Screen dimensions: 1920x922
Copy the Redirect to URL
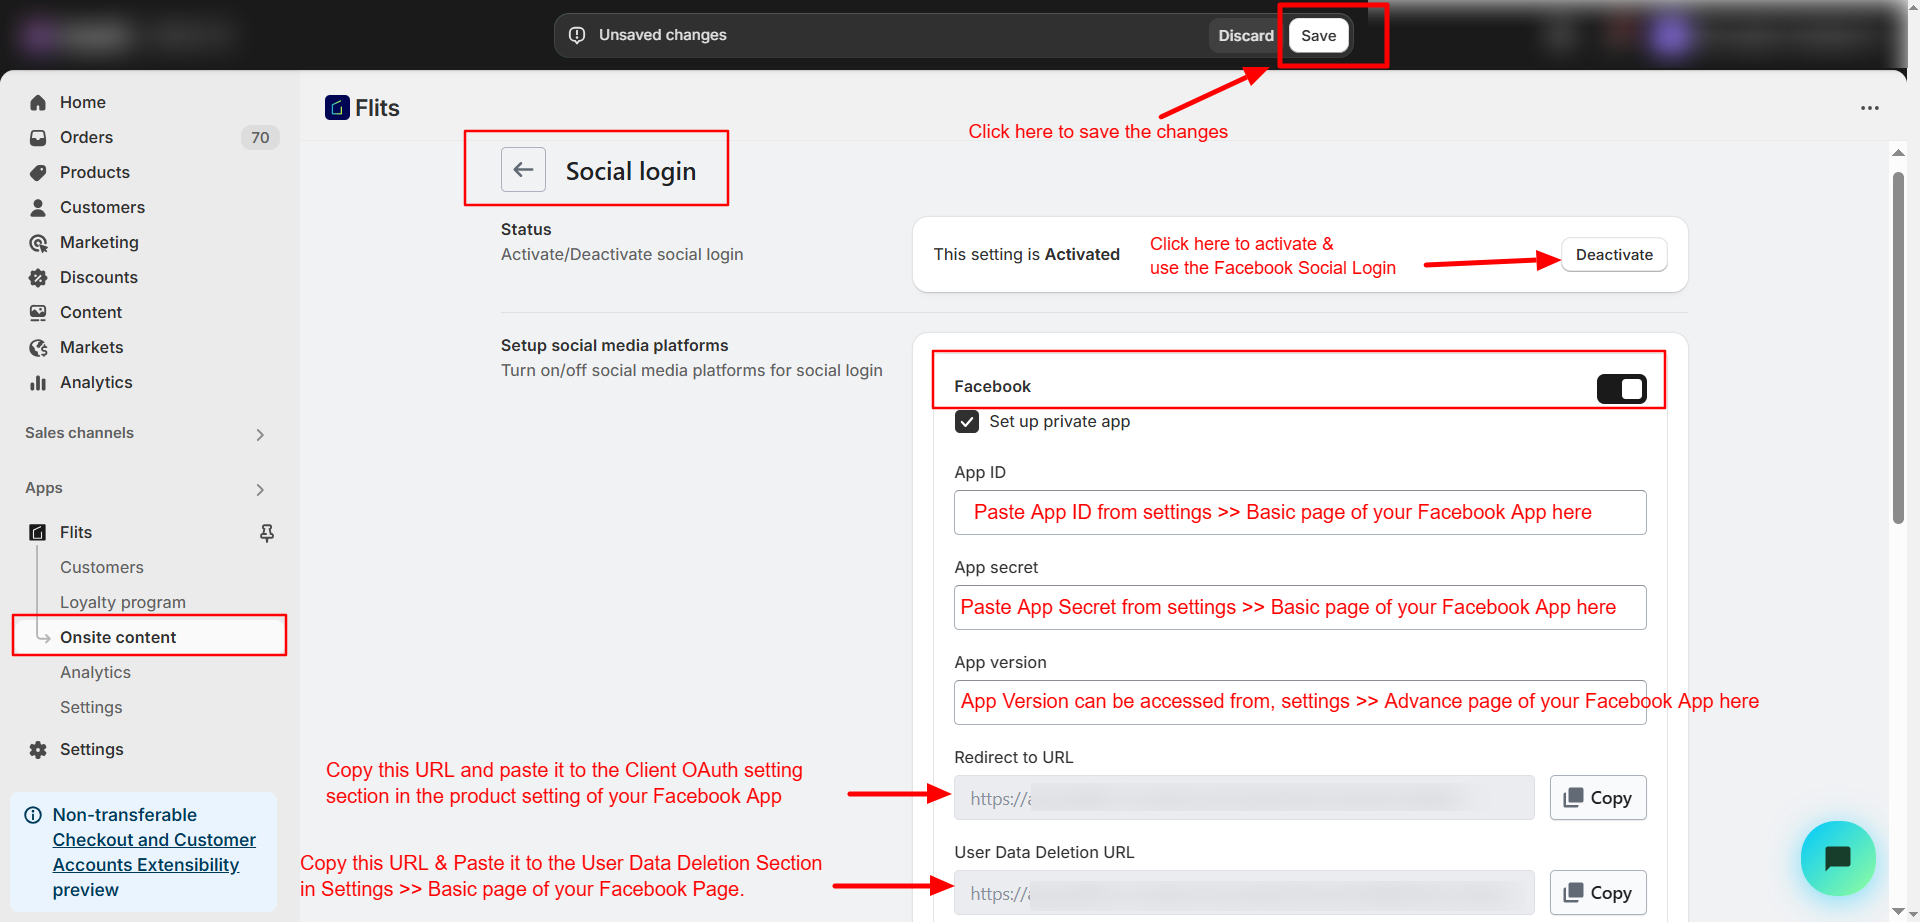(1598, 798)
